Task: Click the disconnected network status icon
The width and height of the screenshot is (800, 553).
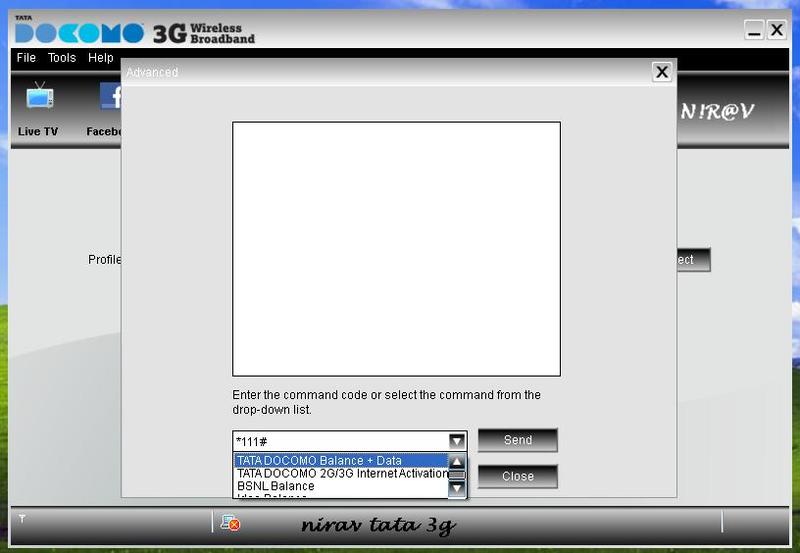Action: [x=230, y=523]
